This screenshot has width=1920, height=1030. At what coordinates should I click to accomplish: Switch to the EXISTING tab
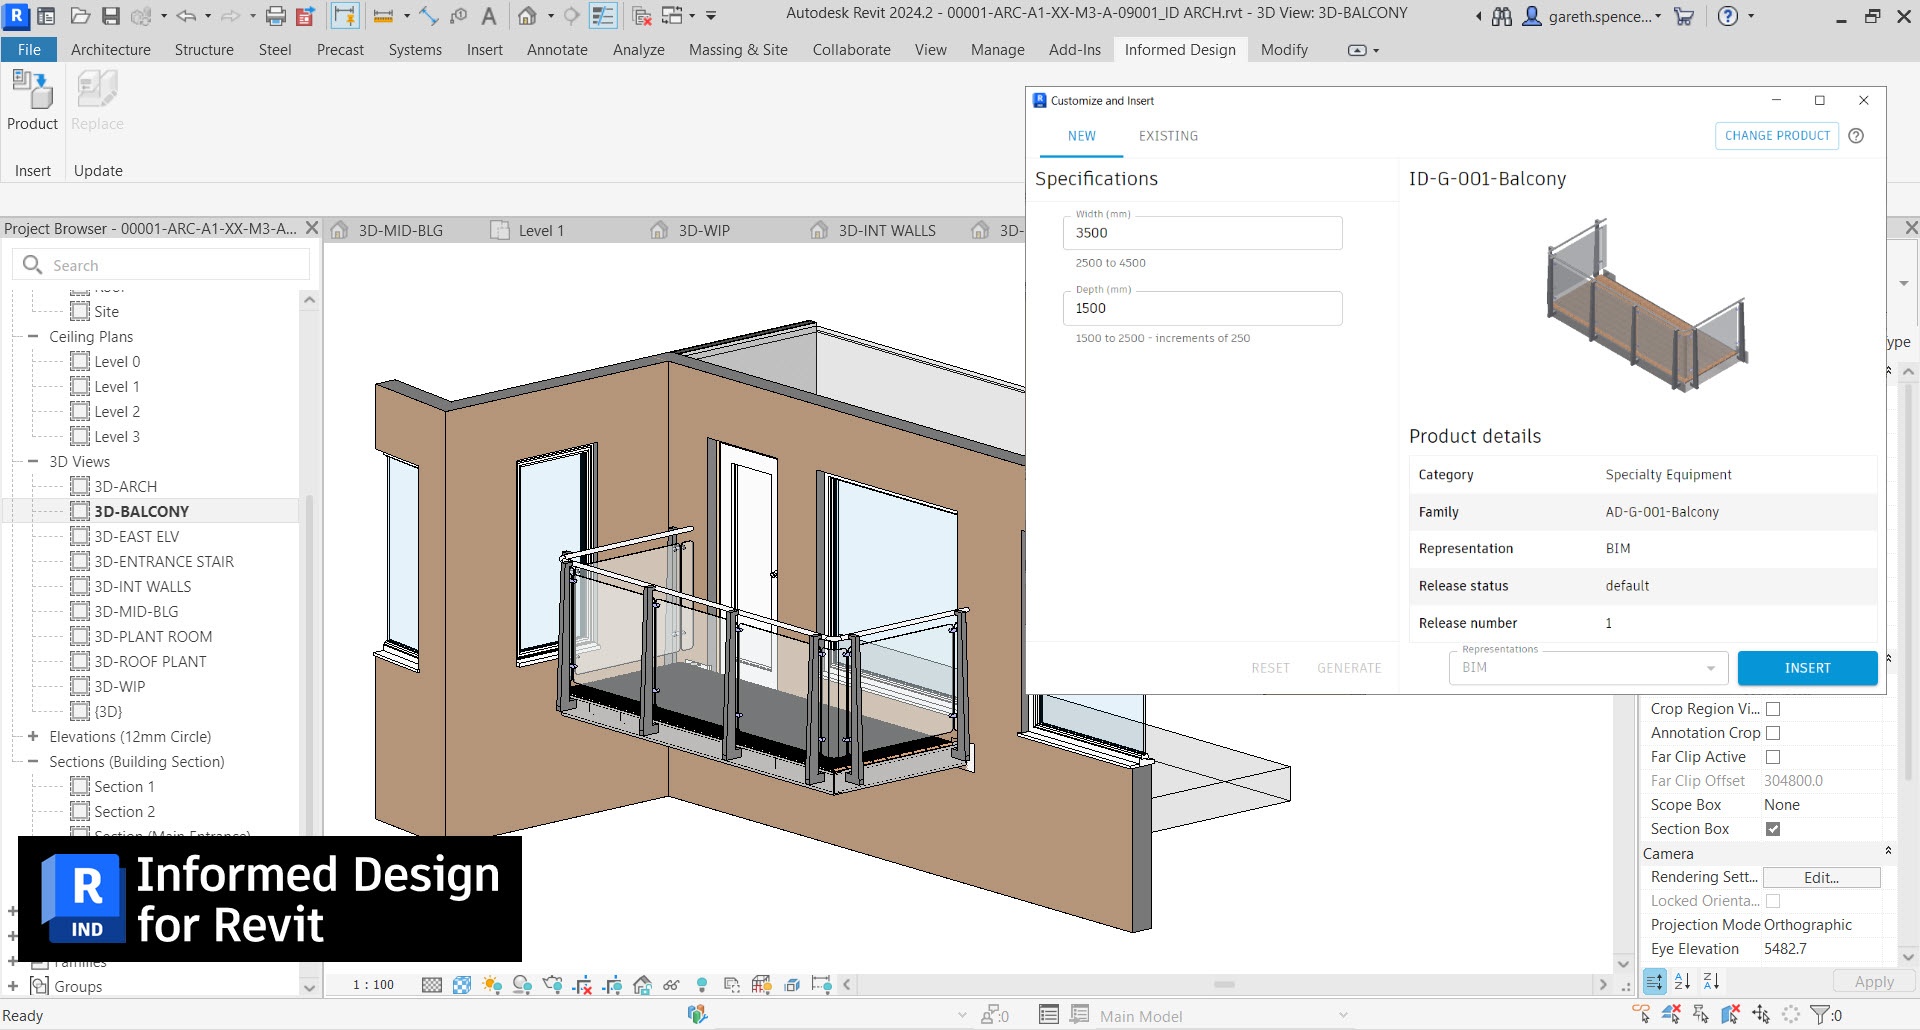[1168, 136]
